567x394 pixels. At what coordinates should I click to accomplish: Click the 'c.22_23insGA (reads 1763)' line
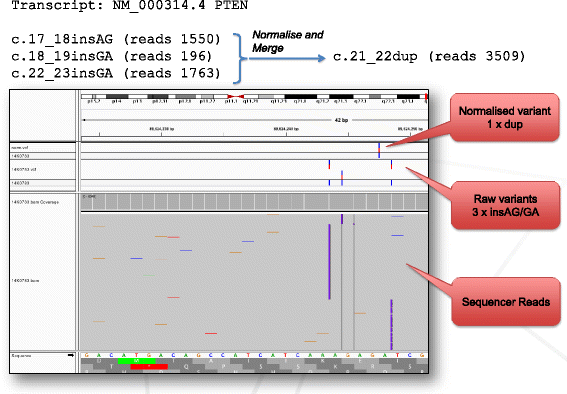tap(116, 73)
